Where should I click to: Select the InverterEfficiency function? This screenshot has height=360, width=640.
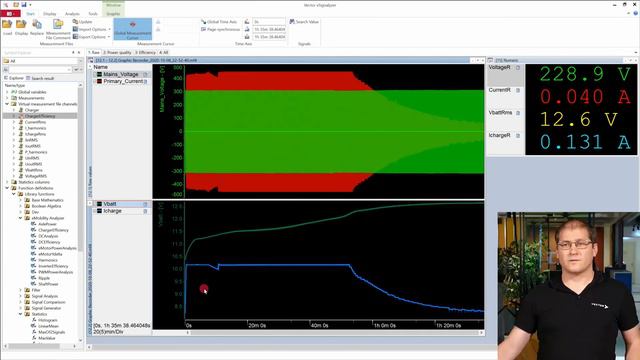53,266
